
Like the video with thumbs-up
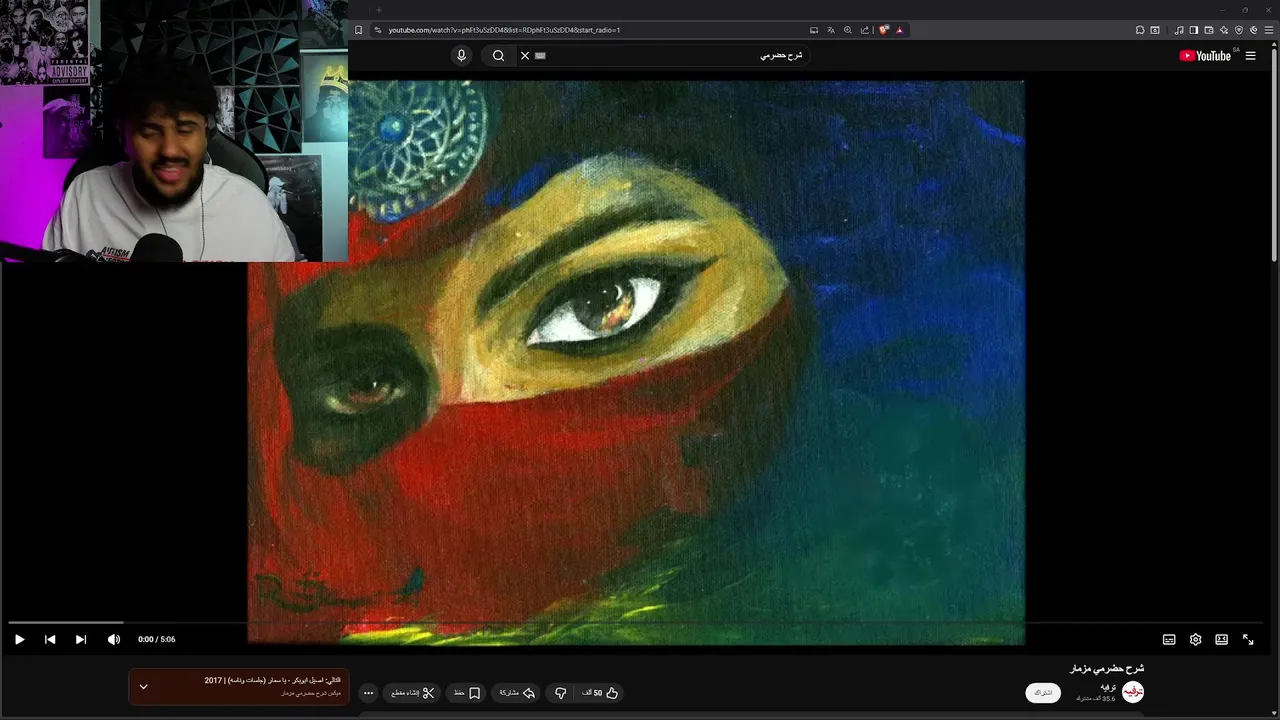point(601,693)
